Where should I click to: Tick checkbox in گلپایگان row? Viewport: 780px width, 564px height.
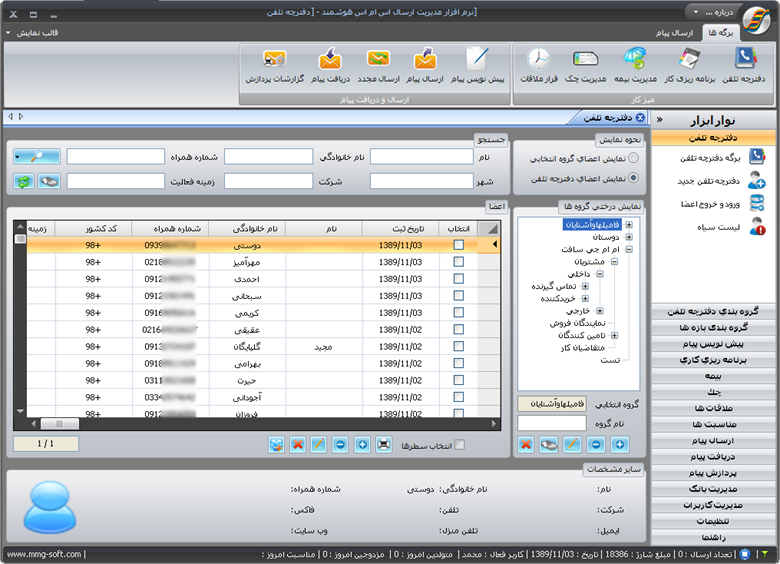[459, 346]
